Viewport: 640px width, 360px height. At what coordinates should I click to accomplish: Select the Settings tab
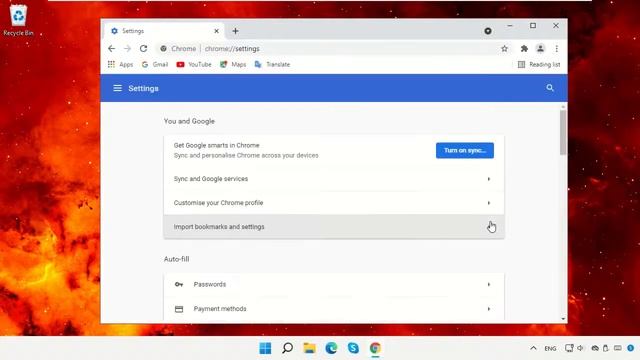point(164,31)
